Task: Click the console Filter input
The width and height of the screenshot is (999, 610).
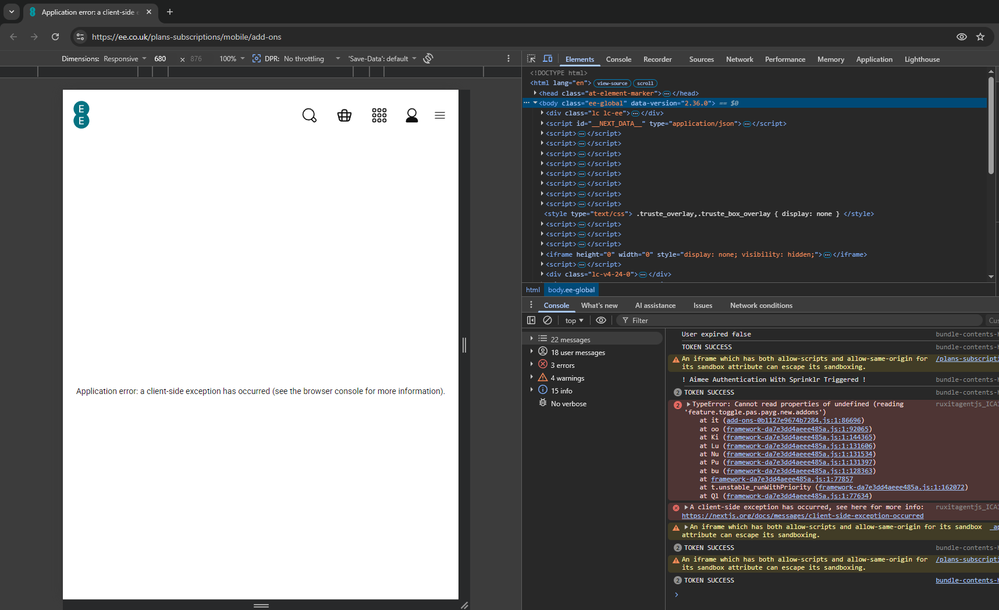Action: tap(800, 321)
